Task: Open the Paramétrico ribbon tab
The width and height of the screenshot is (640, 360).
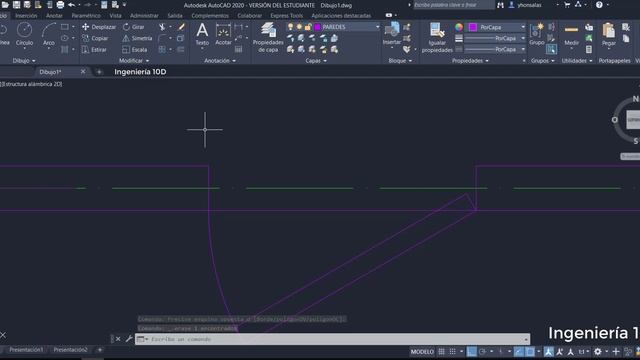Action: [x=86, y=16]
